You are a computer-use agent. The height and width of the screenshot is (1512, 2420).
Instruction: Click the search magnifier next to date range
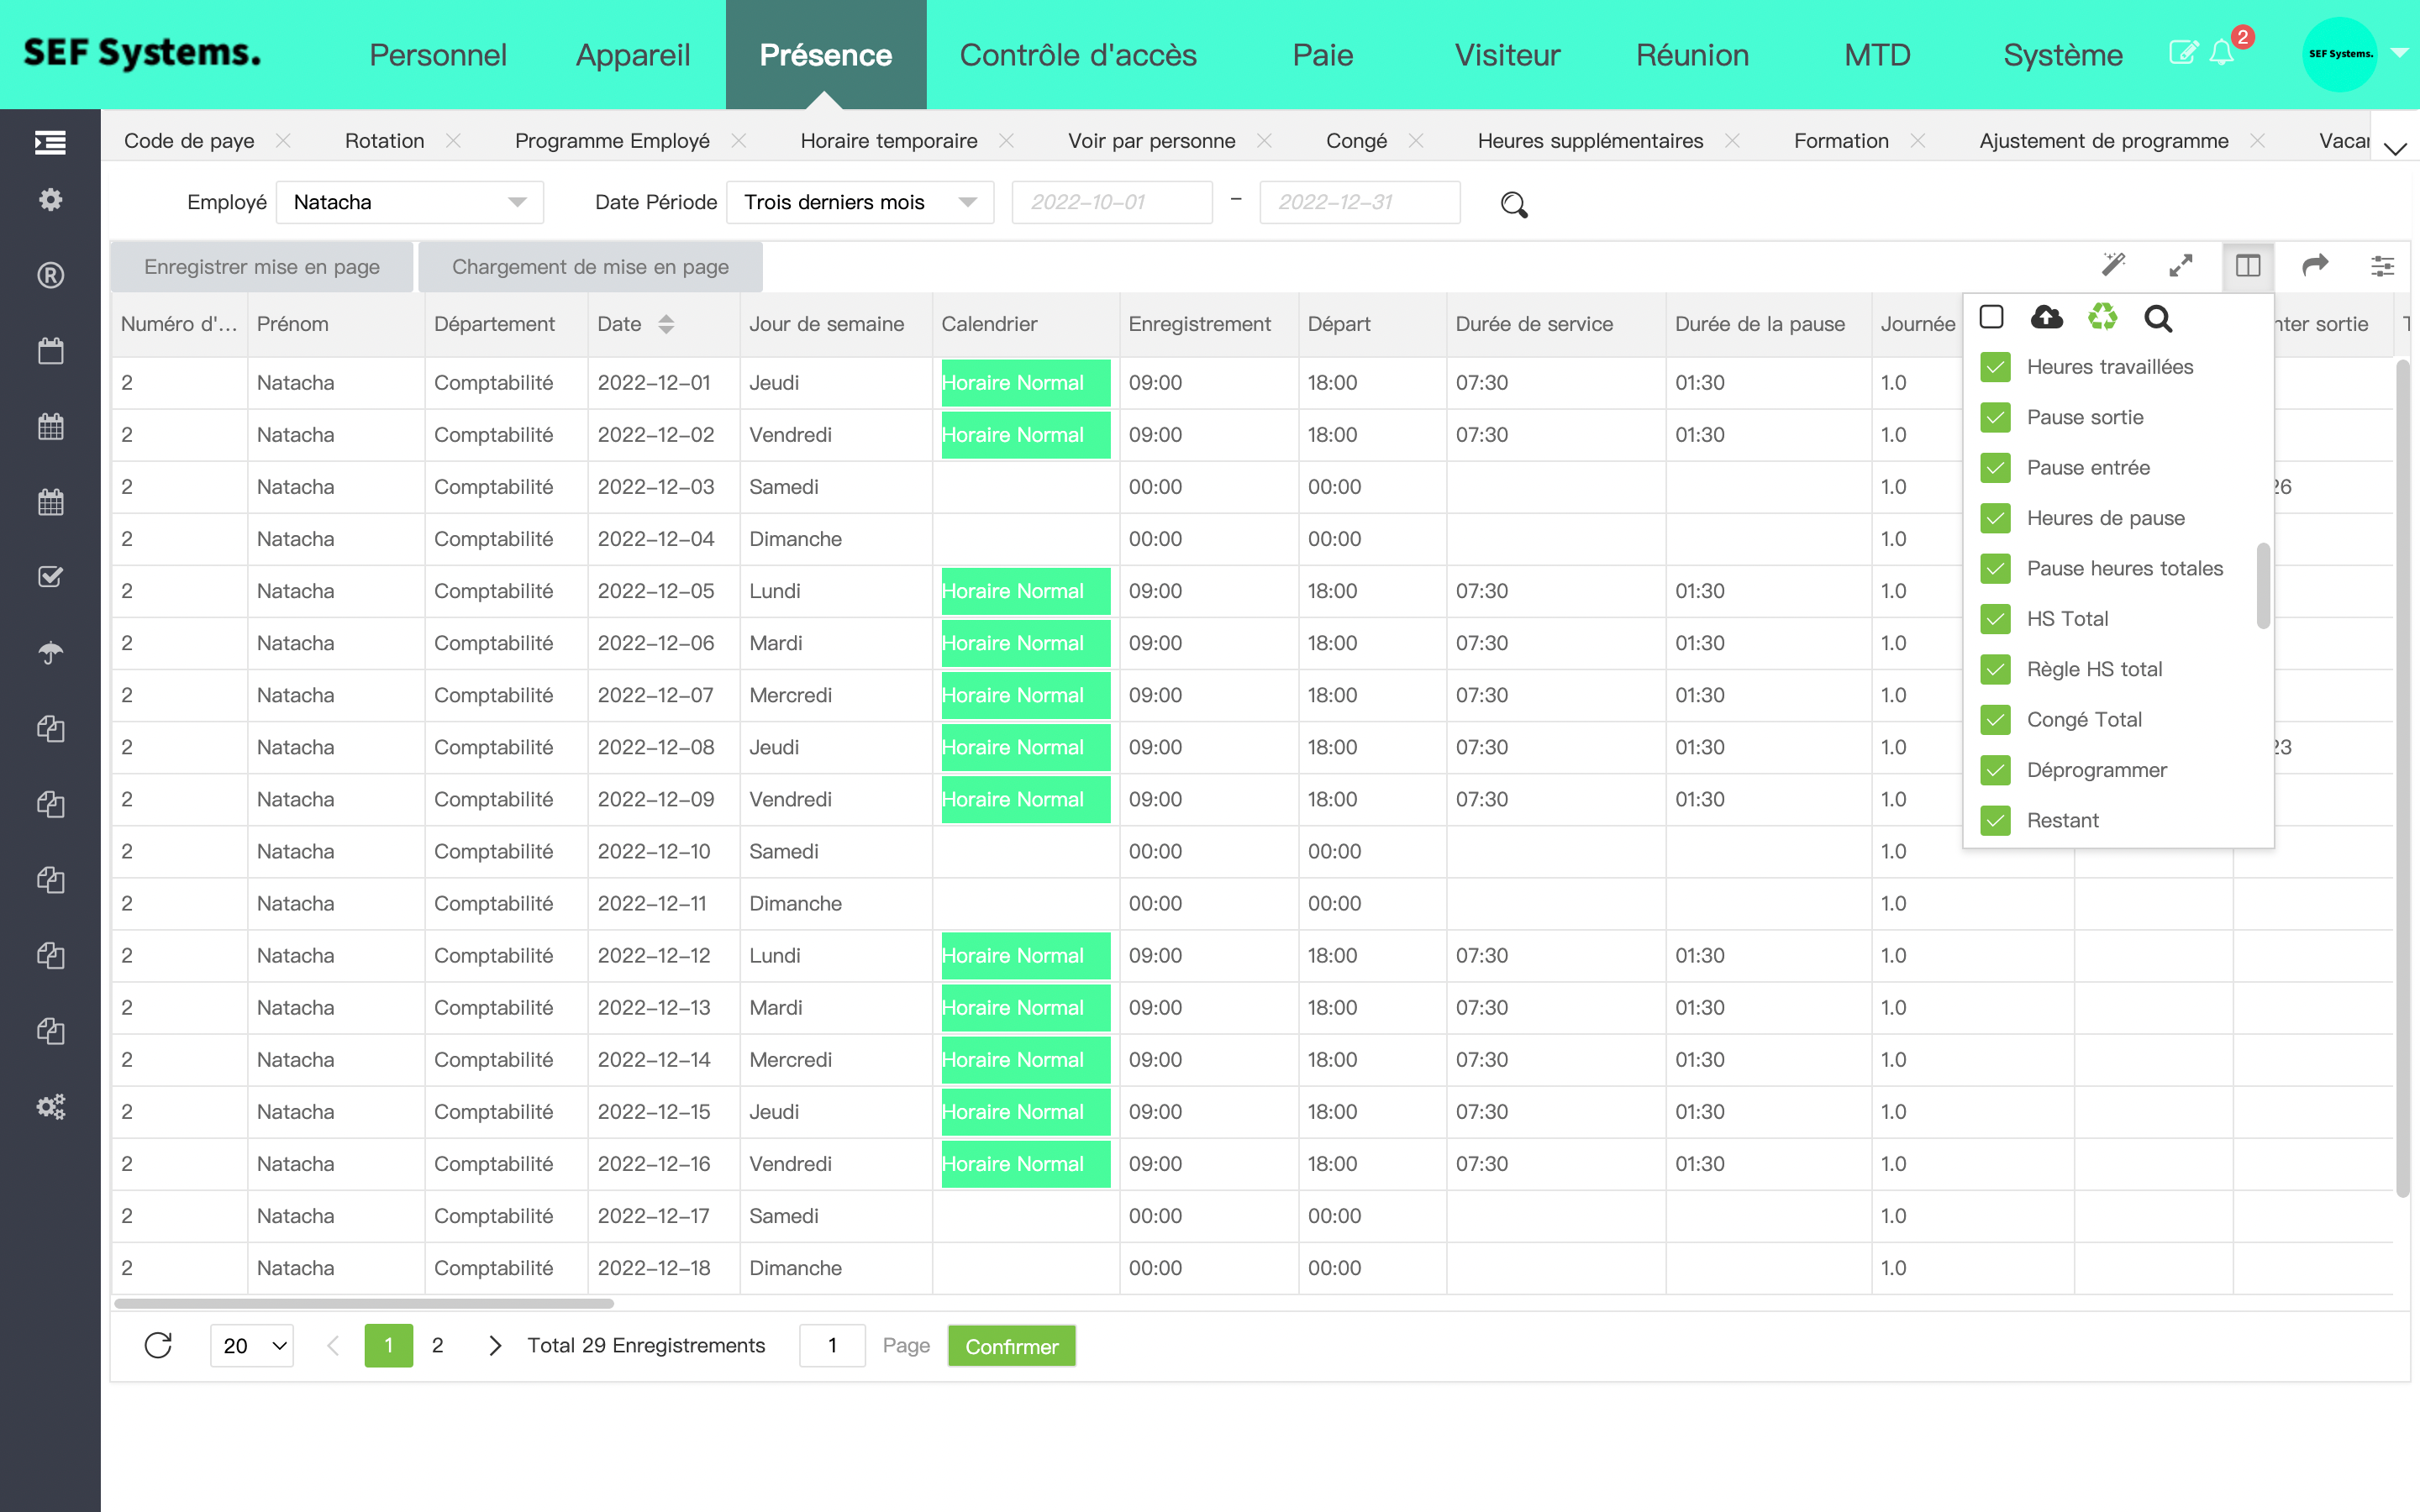click(1514, 204)
